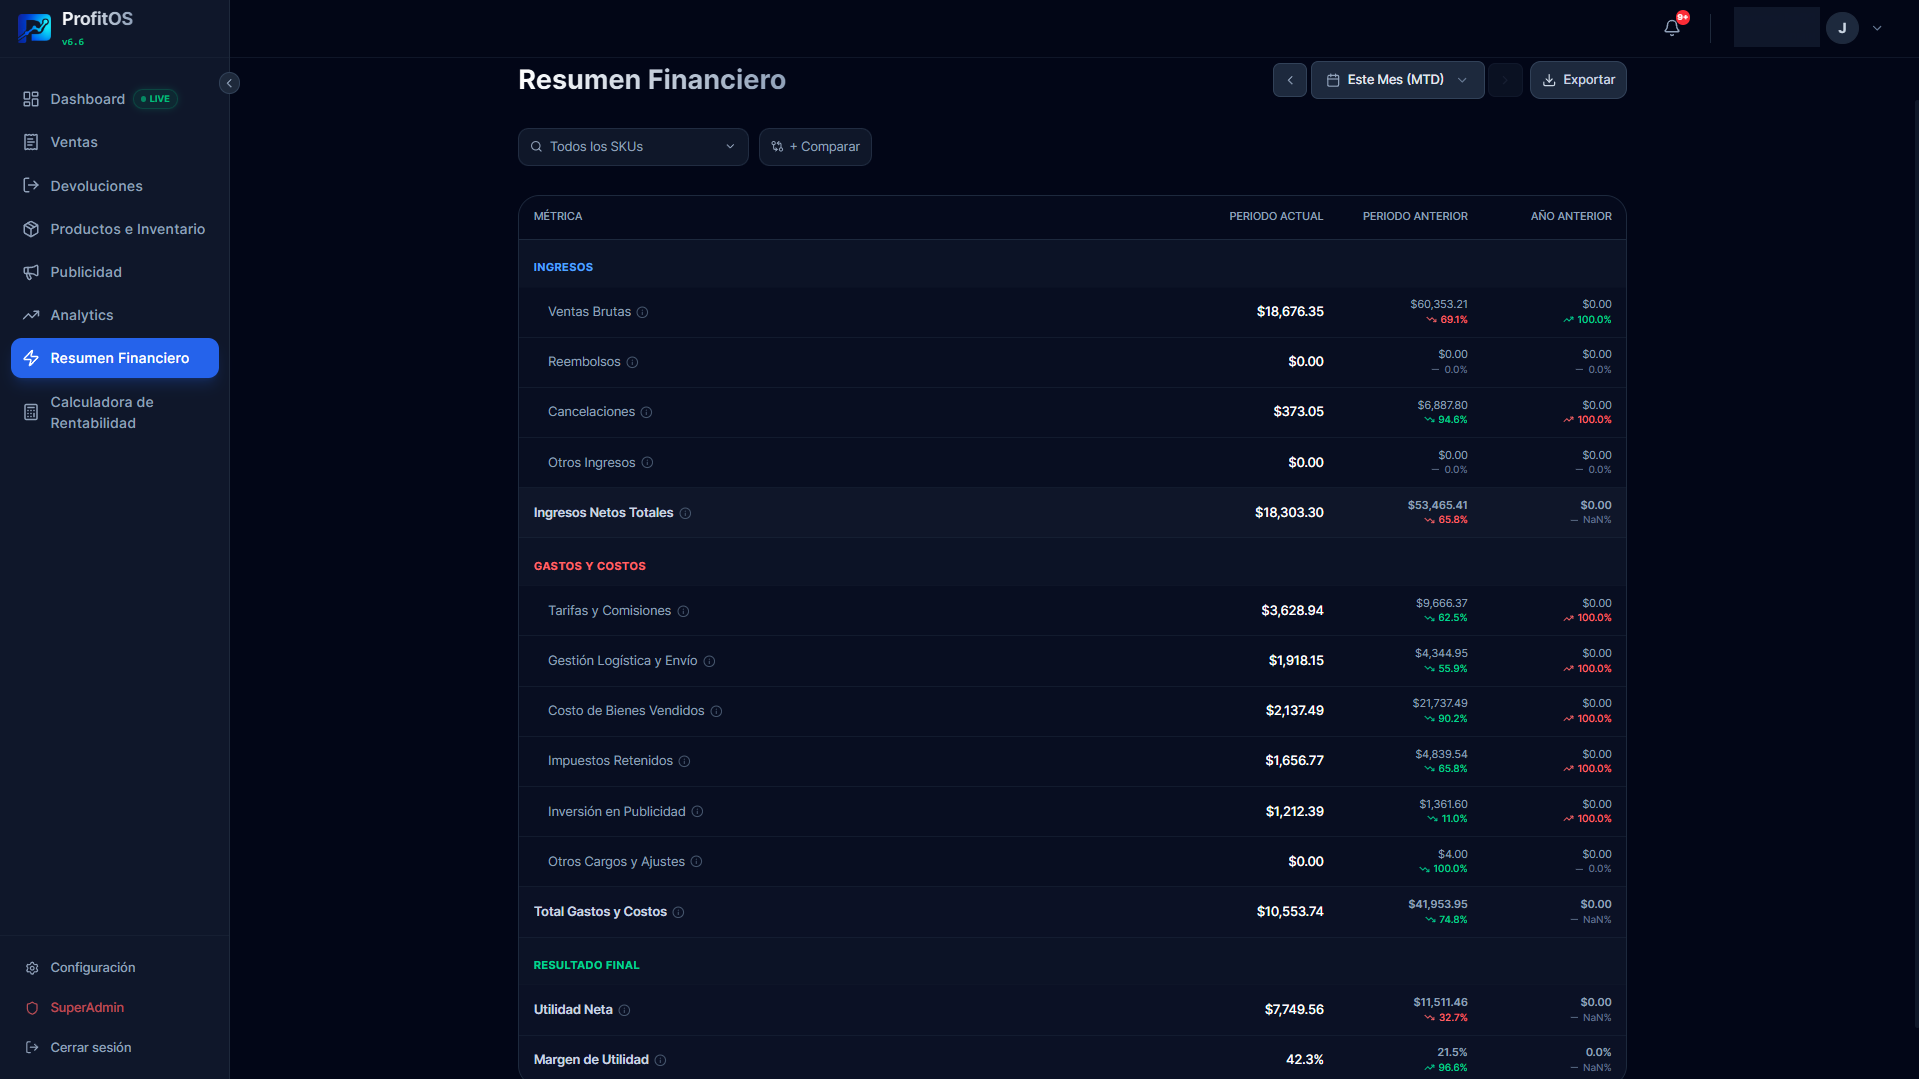This screenshot has height=1079, width=1919.
Task: Click info icon beside Inversión en Publicidad
Action: coord(697,812)
